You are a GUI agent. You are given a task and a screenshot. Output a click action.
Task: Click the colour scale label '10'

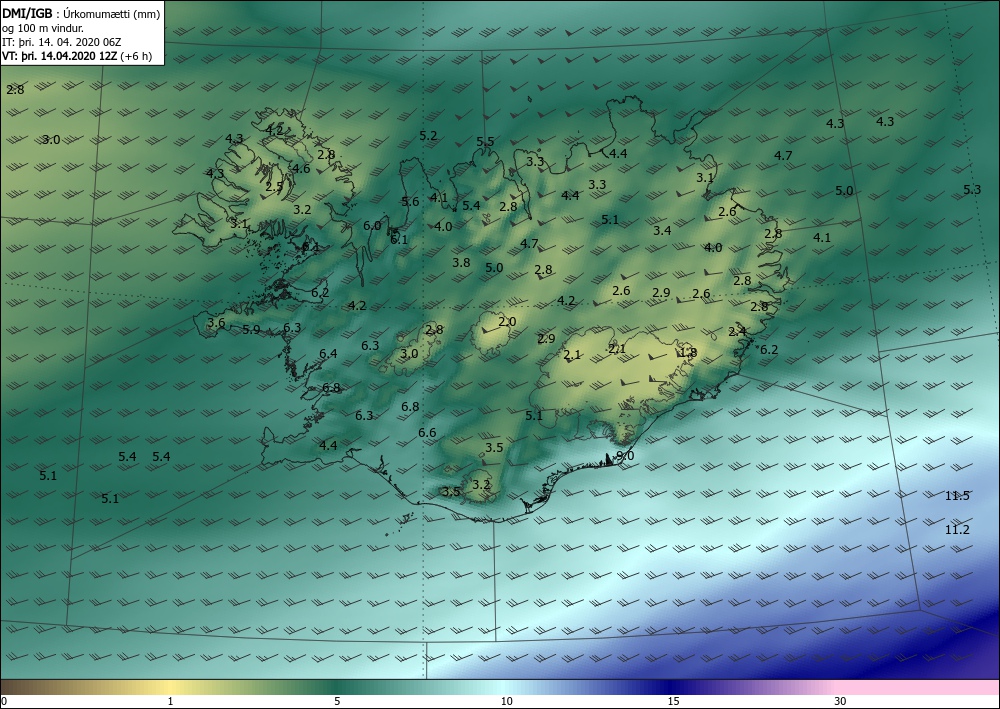pos(506,701)
